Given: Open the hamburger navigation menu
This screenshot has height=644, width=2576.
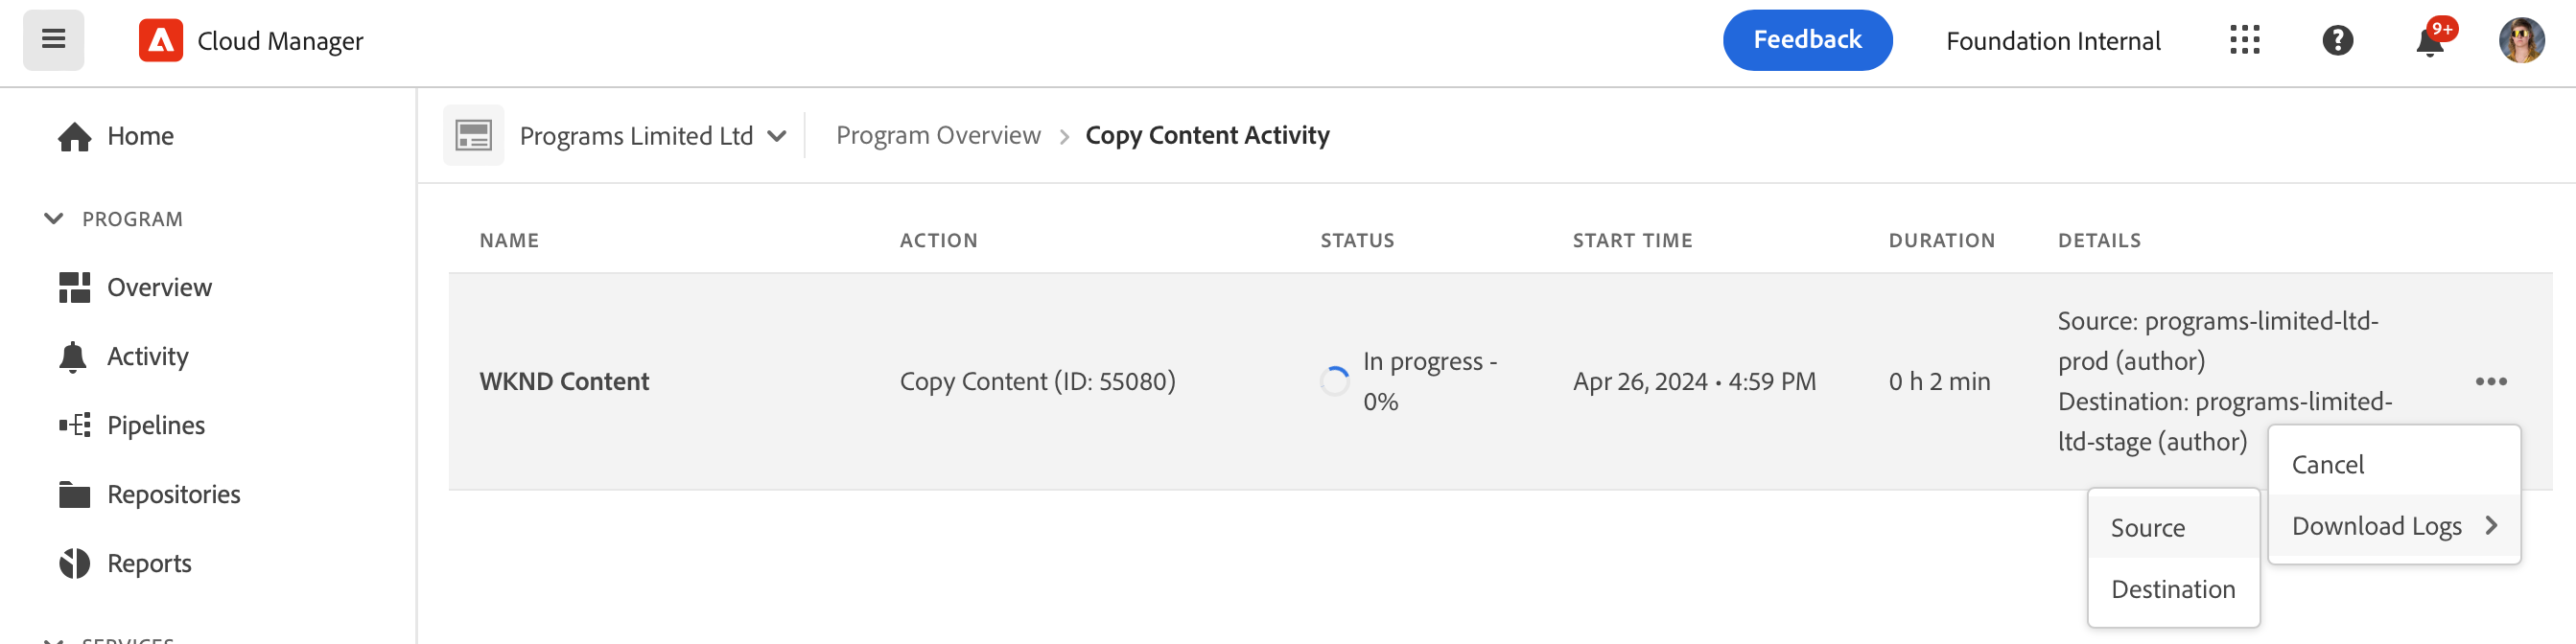Looking at the screenshot, I should point(54,40).
